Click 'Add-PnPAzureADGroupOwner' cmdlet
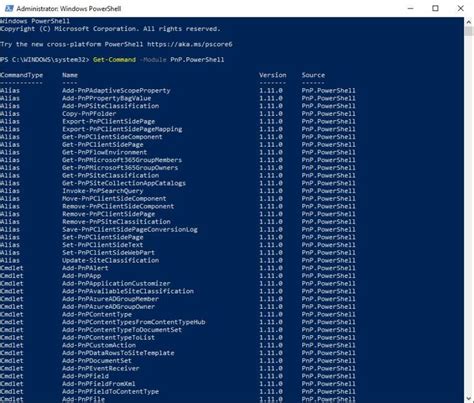 click(x=108, y=307)
